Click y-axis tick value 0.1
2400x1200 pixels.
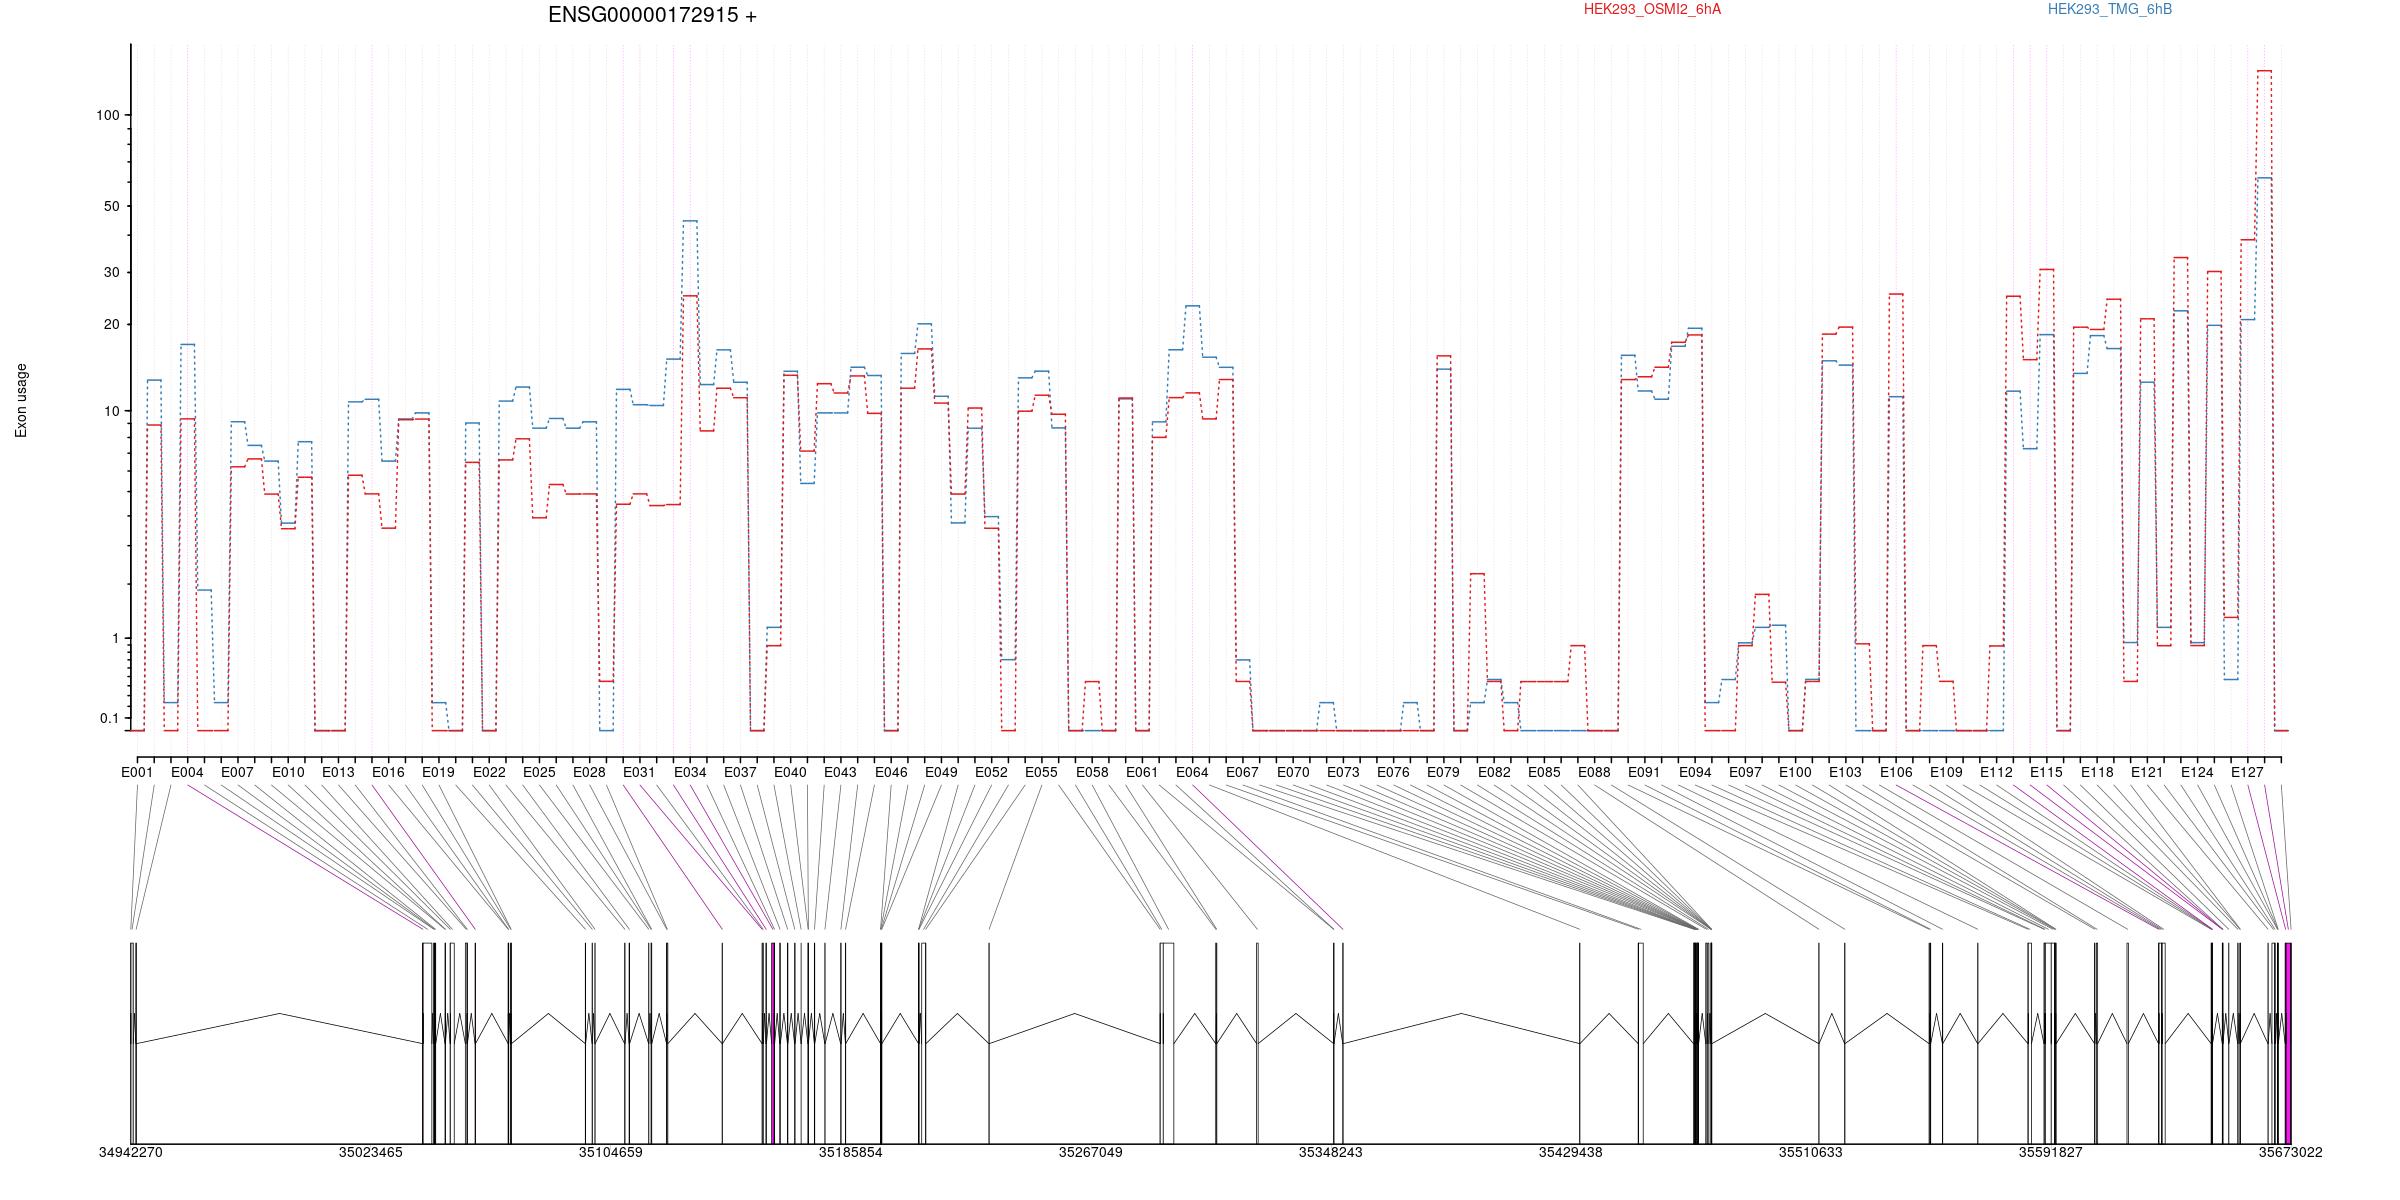click(110, 719)
